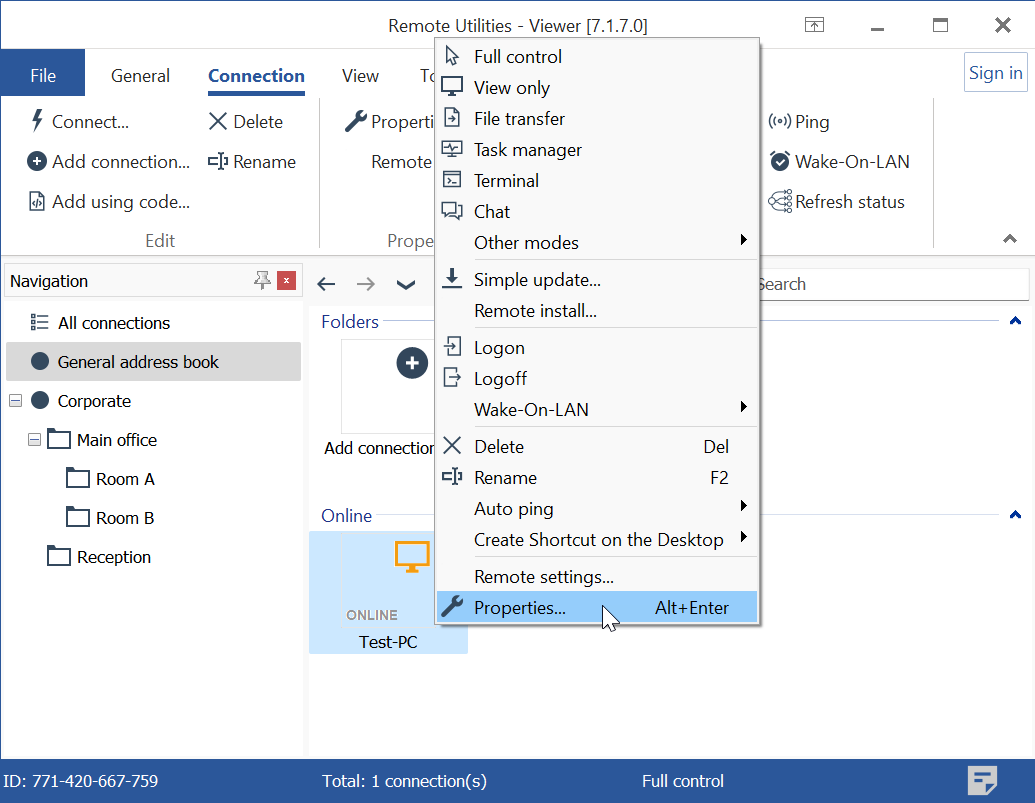Viewport: 1035px width, 803px height.
Task: Click the plus icon to add connection
Action: (x=412, y=363)
